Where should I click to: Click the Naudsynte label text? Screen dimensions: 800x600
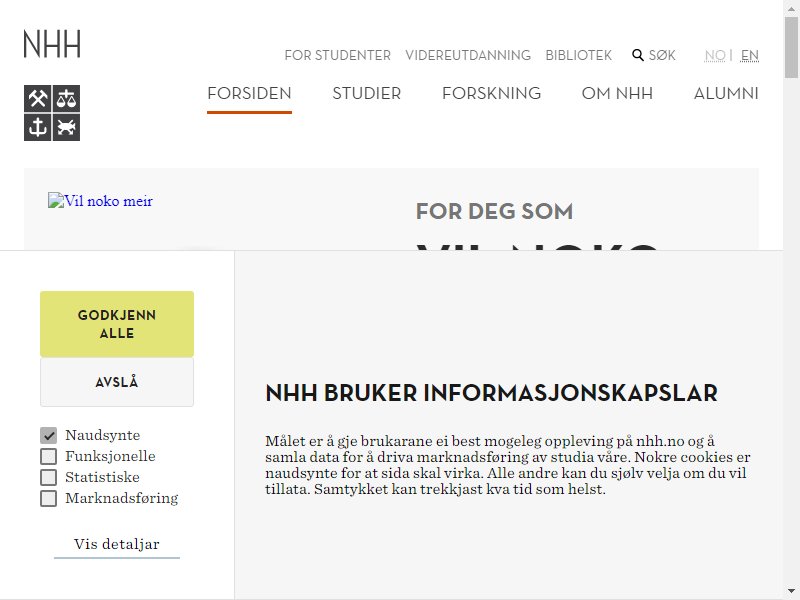tap(103, 435)
